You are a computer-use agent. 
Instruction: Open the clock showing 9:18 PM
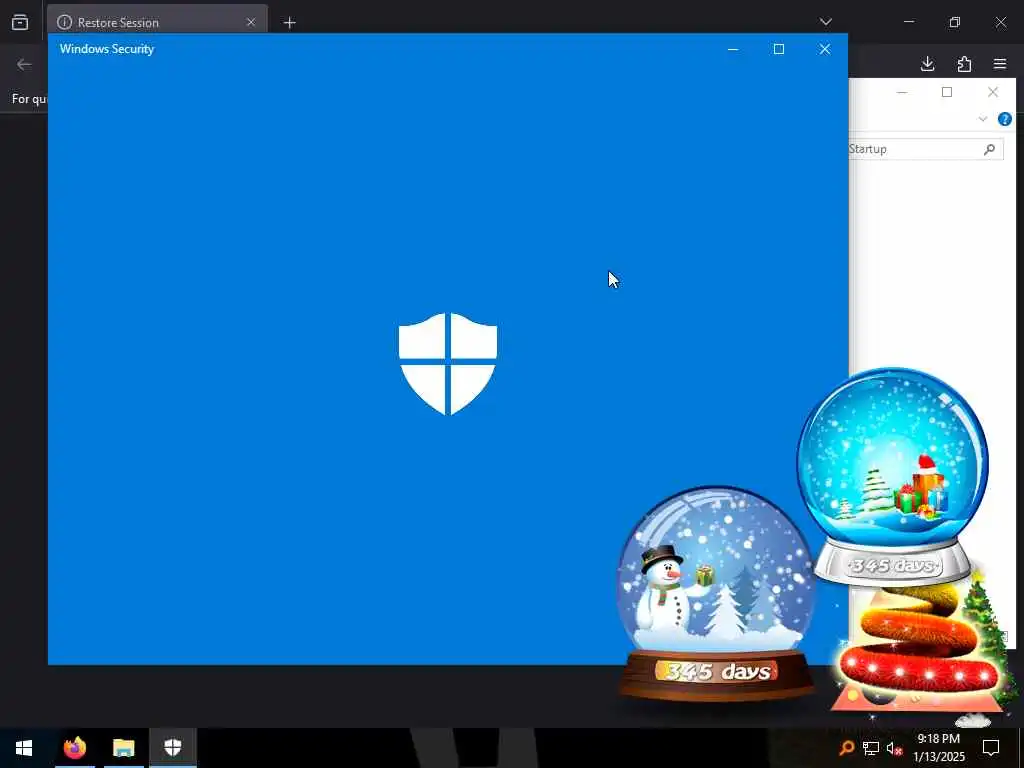click(938, 748)
